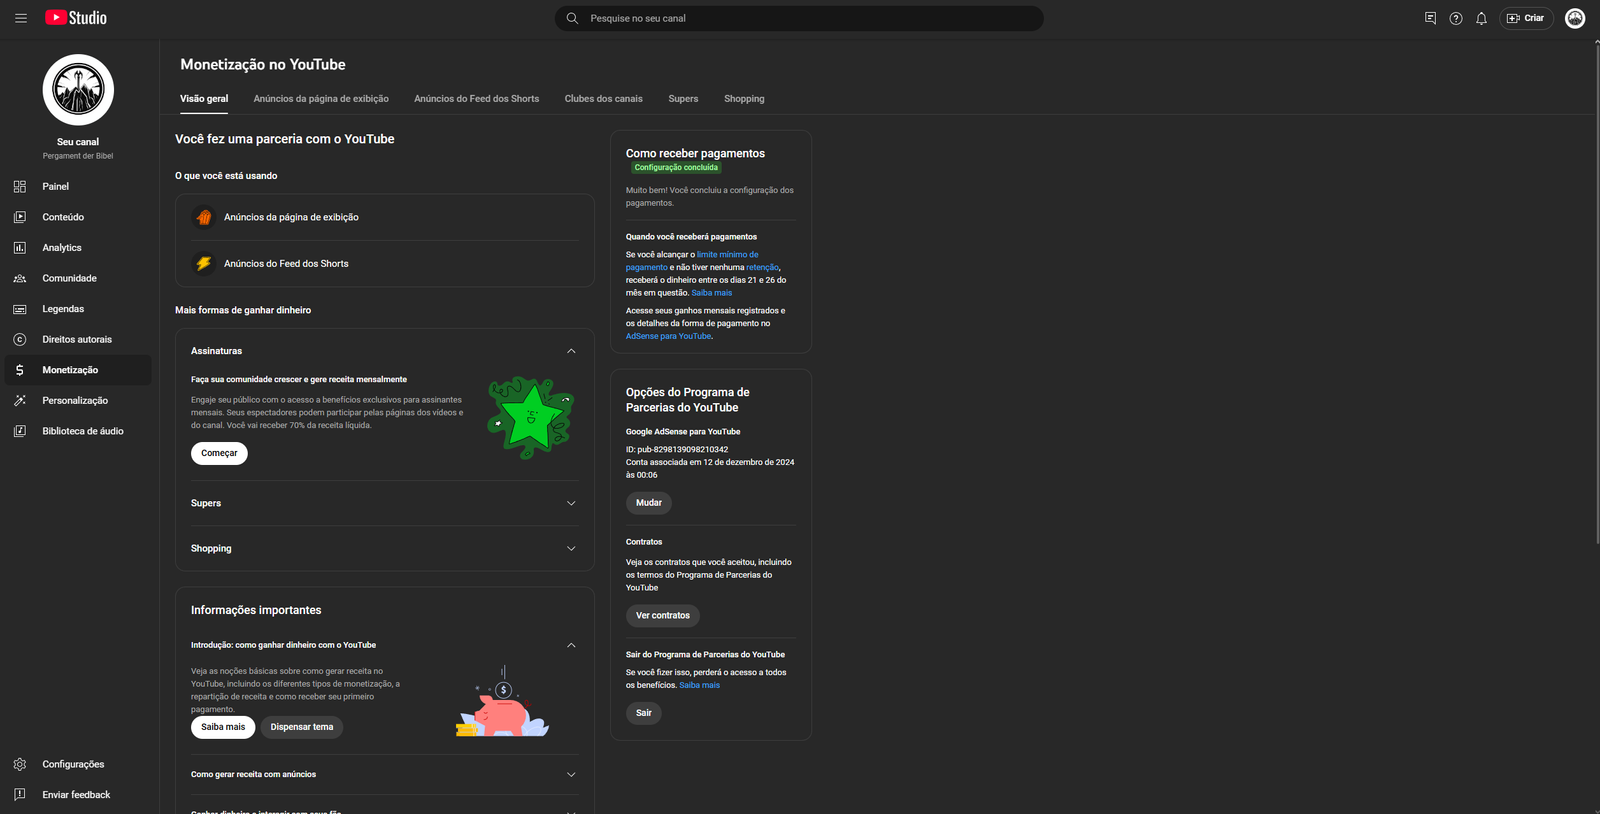Click the channel profile picture in sidebar

coord(78,90)
